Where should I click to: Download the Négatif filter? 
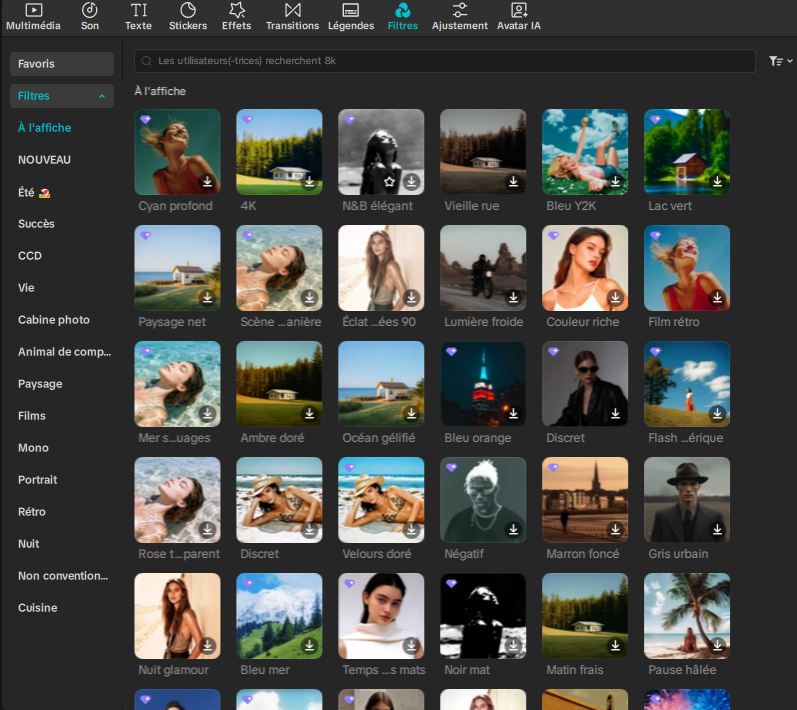[513, 530]
